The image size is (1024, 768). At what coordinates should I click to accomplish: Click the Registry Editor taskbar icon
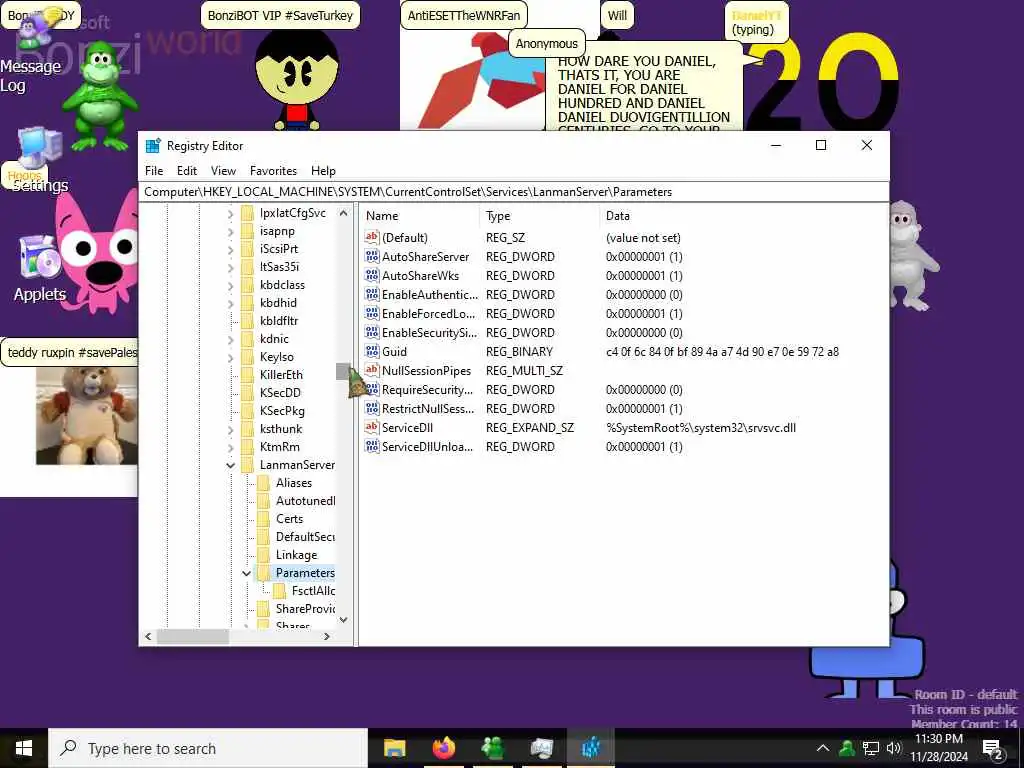coord(591,748)
